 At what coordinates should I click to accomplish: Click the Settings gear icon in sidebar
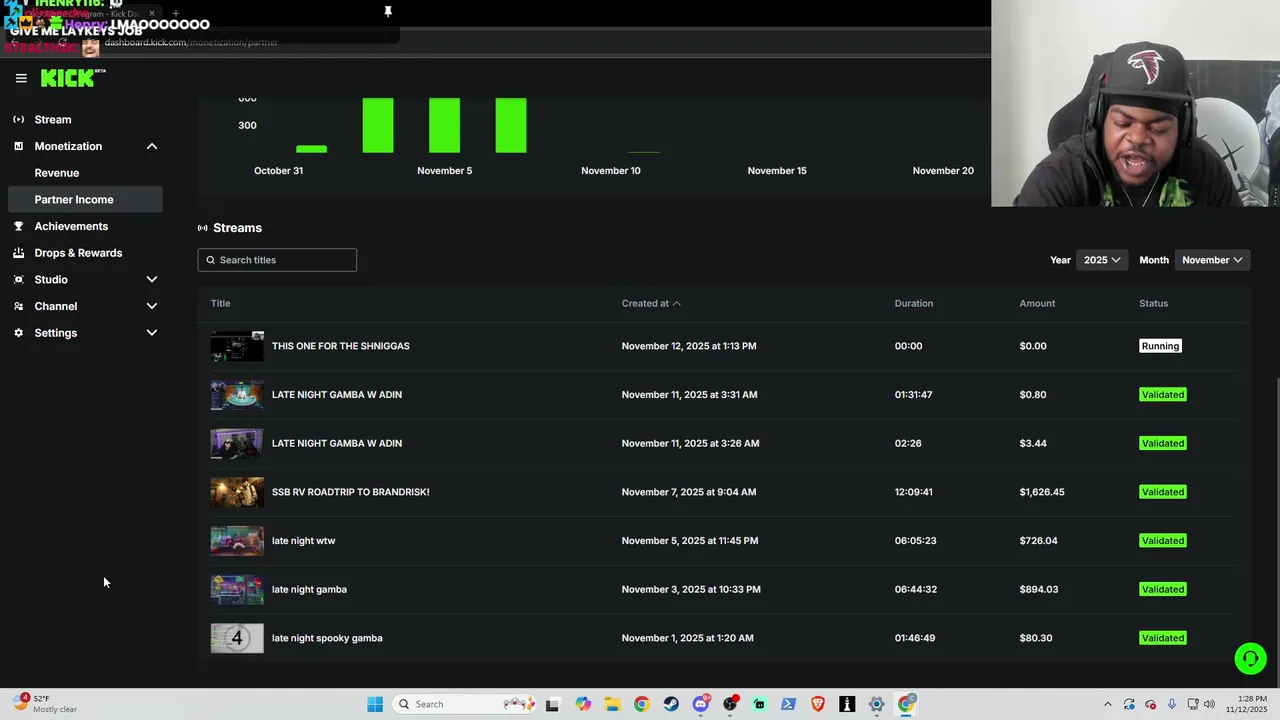[18, 333]
